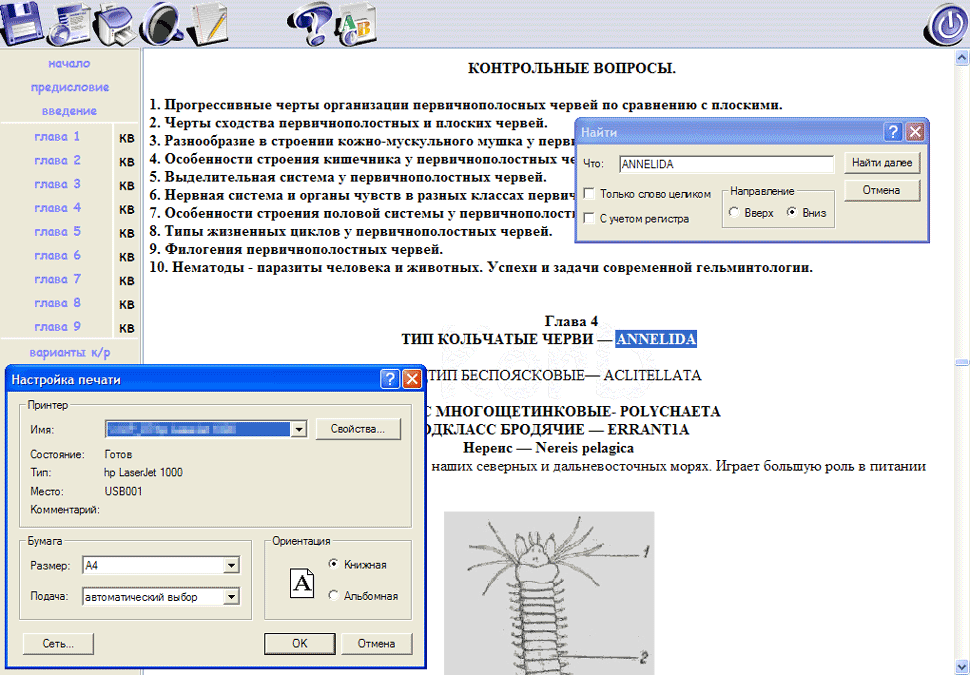This screenshot has height=675, width=970.
Task: Open КВ questions for глава 5
Action: click(x=127, y=233)
